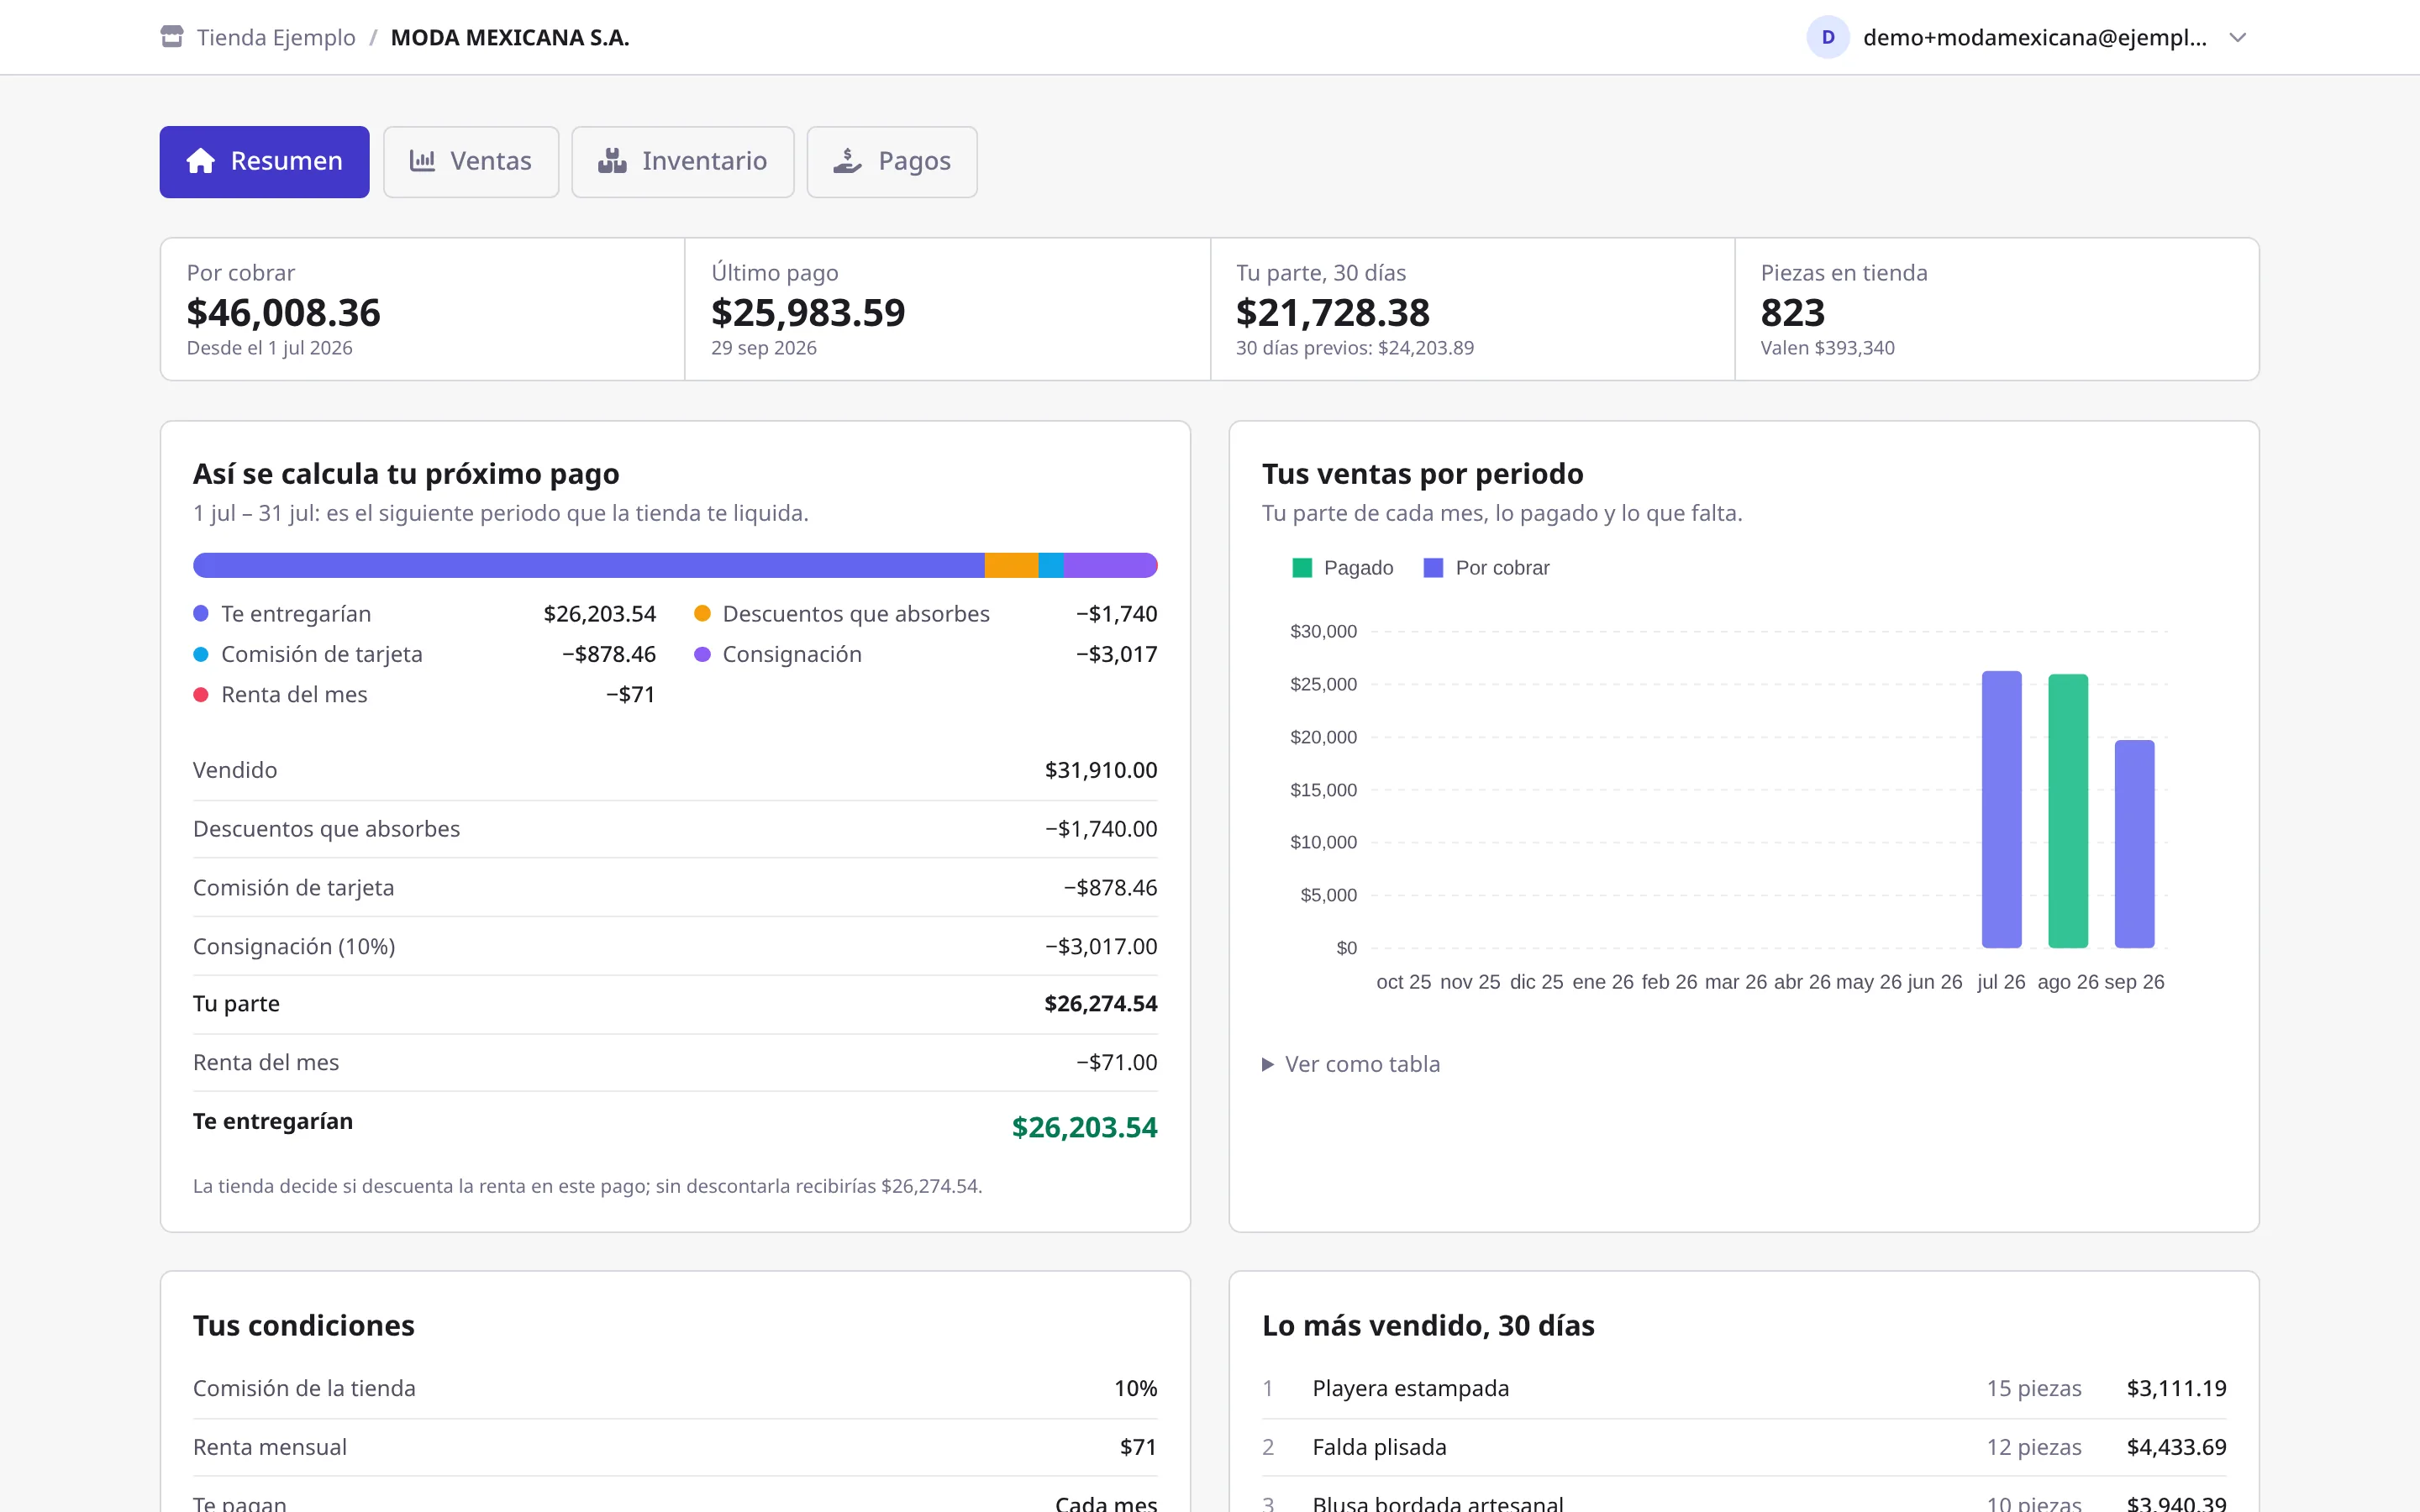Click the orange Descuentos que absorbes dot
The width and height of the screenshot is (2420, 1512).
[x=702, y=614]
